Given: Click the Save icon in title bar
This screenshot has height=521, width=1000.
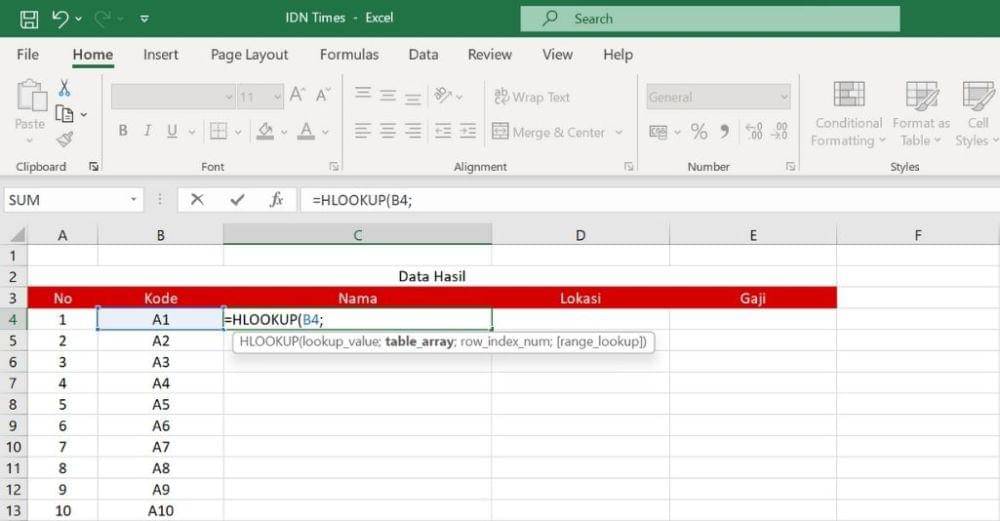Looking at the screenshot, I should pyautogui.click(x=29, y=18).
